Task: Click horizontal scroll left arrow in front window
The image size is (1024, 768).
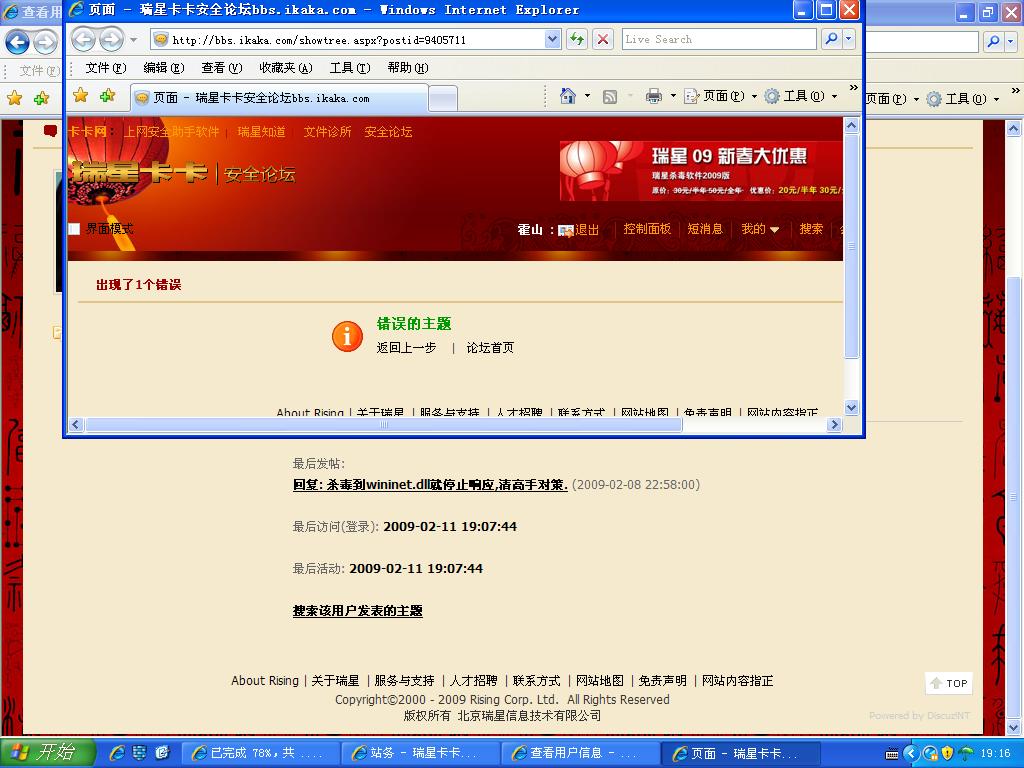Action: pos(76,424)
